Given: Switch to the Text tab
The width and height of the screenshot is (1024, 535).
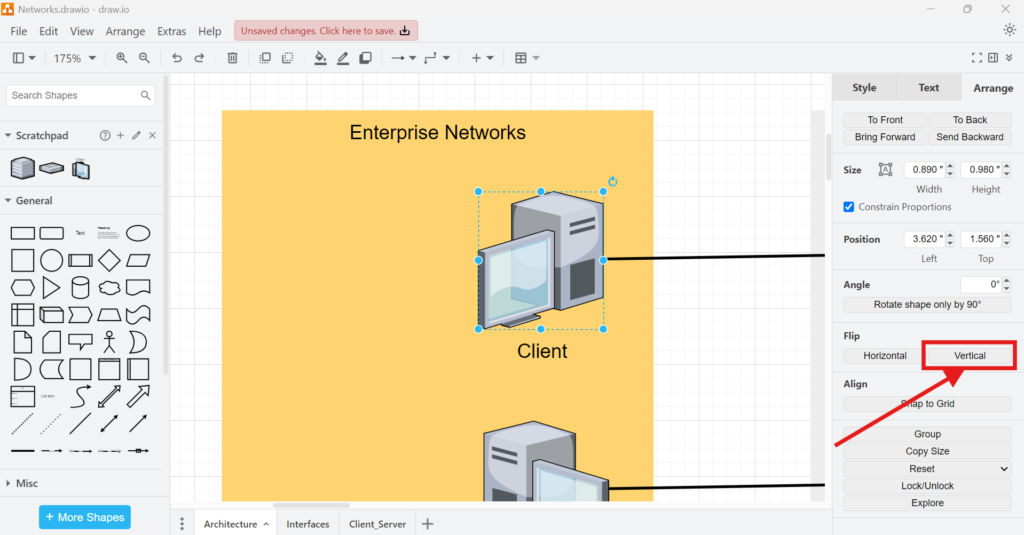Looking at the screenshot, I should click(929, 88).
